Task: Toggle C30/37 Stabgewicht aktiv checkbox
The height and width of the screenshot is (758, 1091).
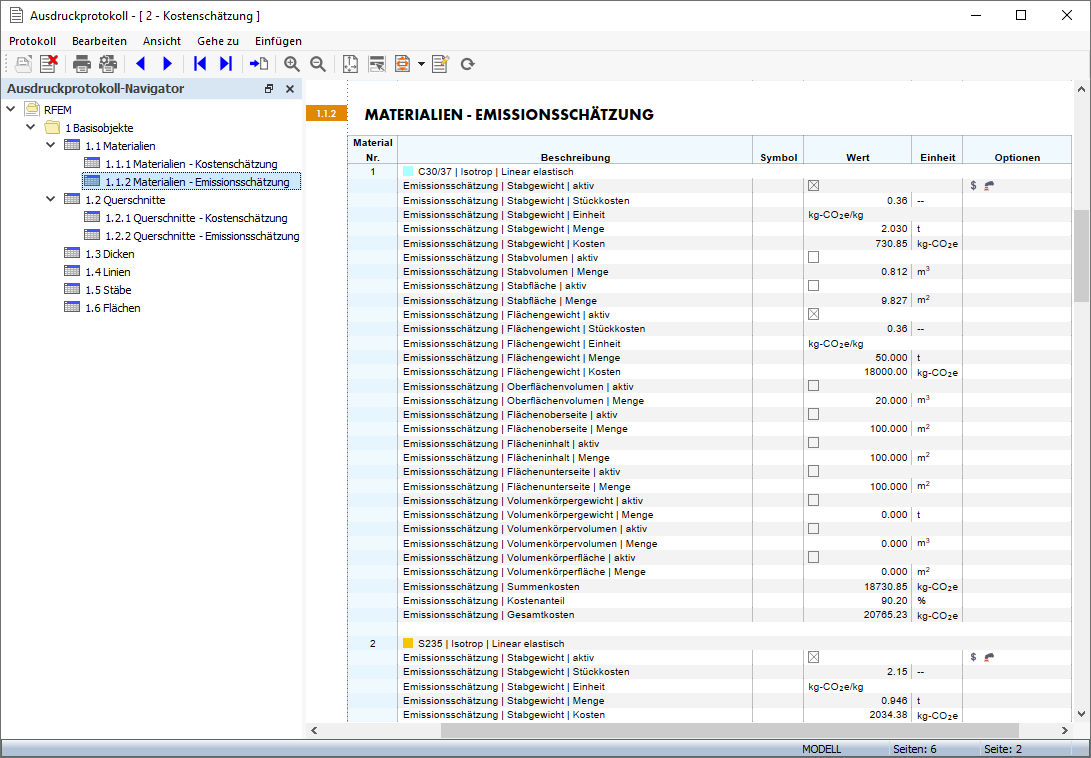Action: point(813,186)
